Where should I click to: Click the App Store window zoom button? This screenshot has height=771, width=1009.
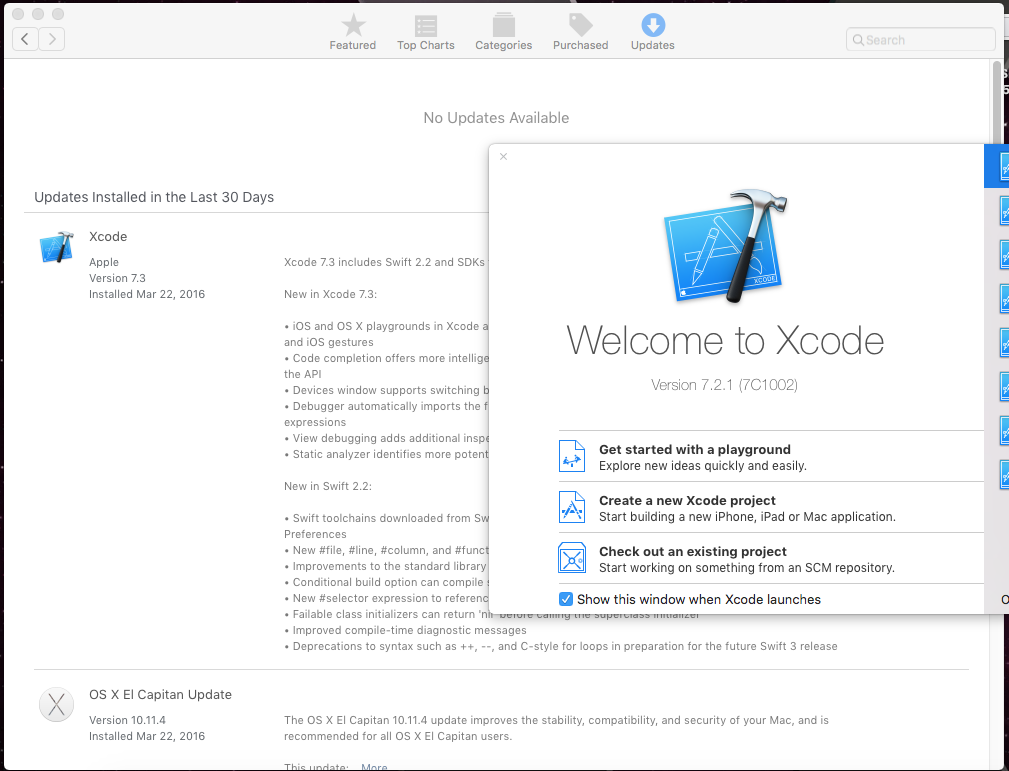click(58, 14)
